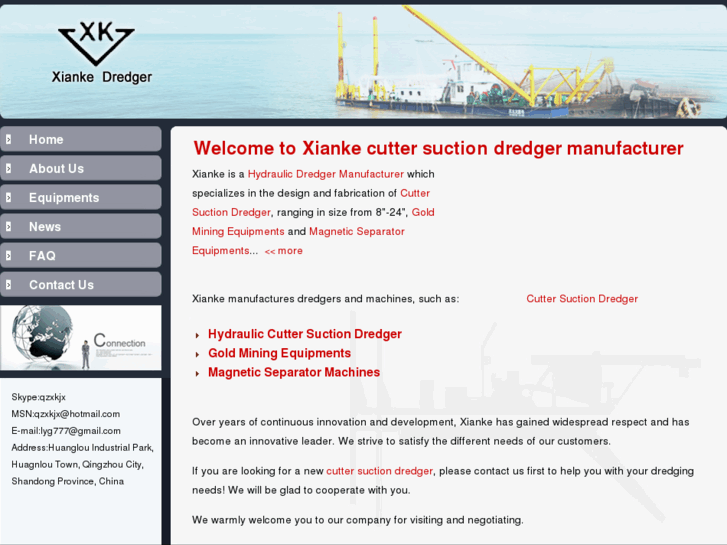Click the globe Connection thumbnail image

[80, 338]
